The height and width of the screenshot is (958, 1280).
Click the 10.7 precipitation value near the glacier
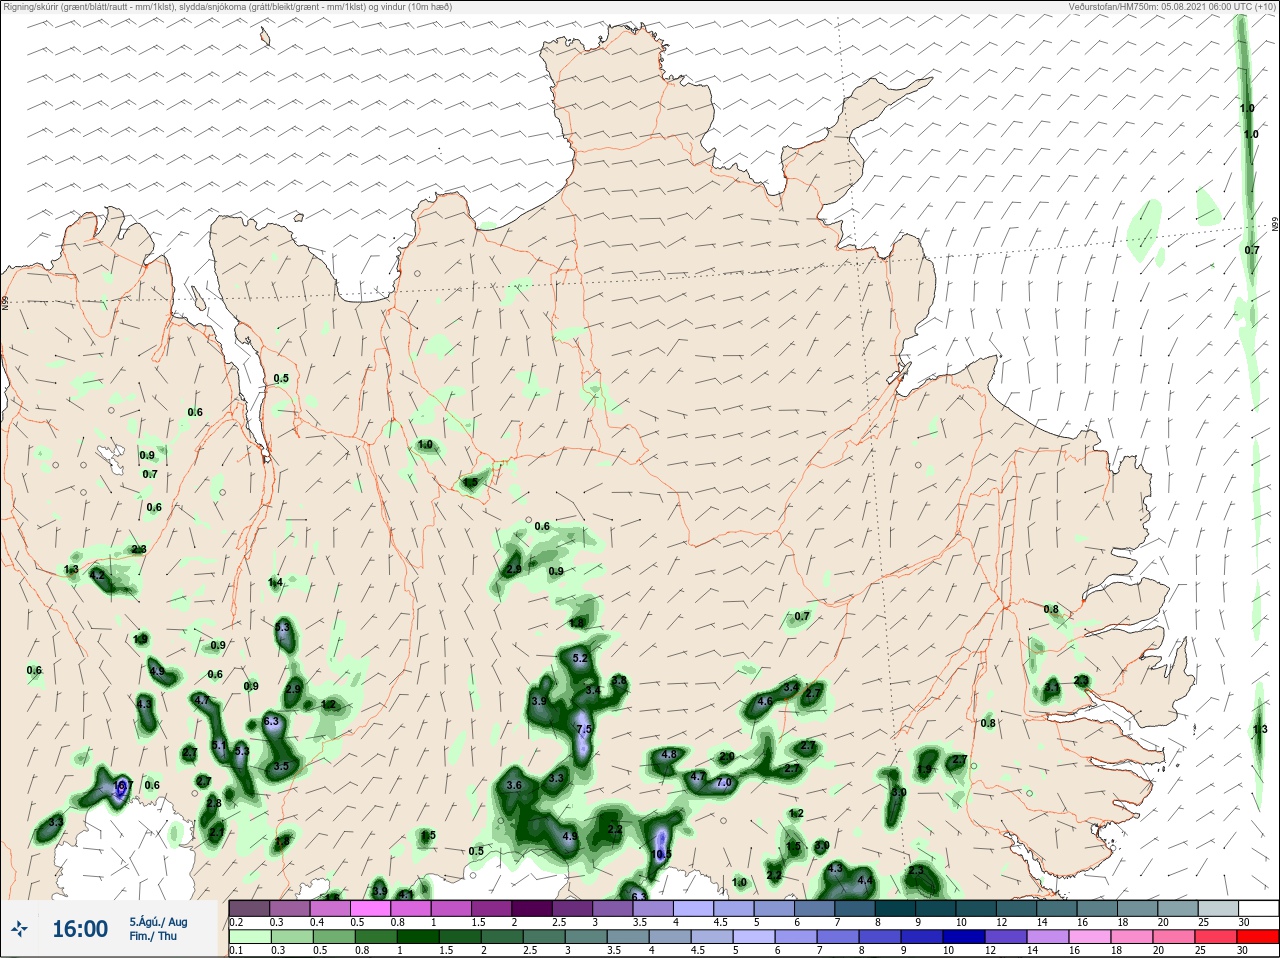(123, 786)
